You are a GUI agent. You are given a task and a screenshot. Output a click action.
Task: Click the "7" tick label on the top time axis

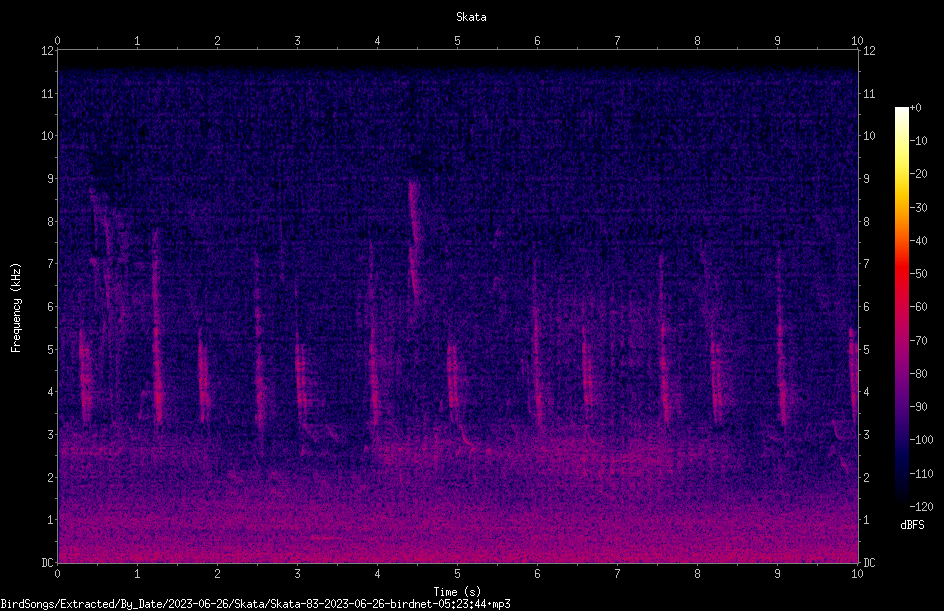(617, 41)
